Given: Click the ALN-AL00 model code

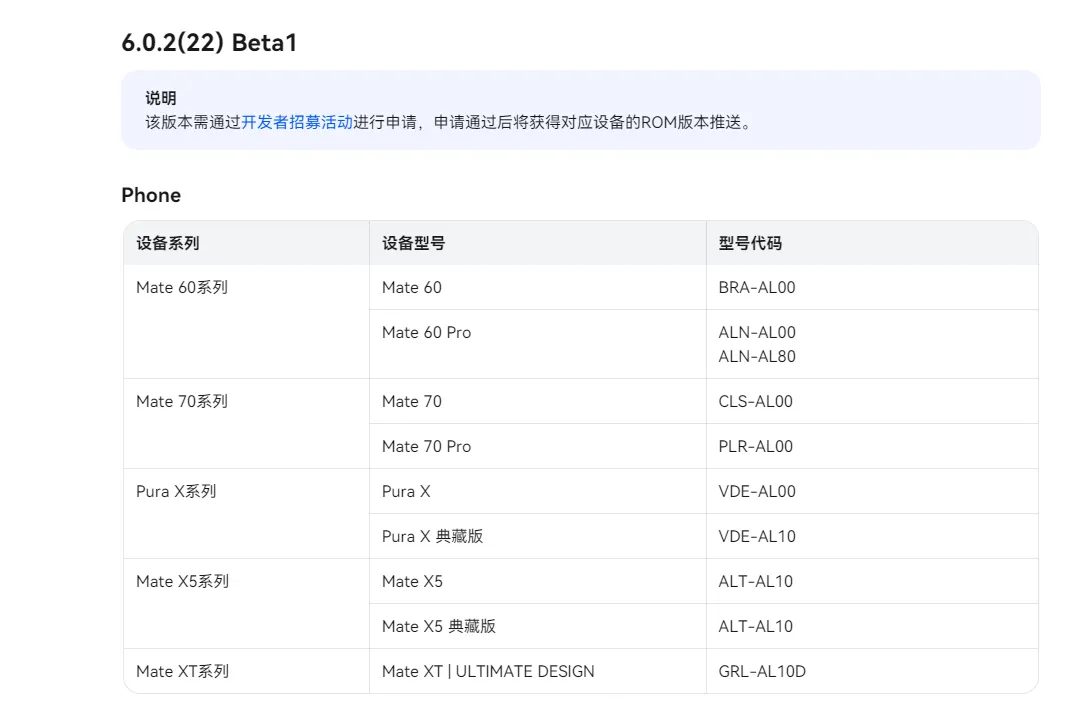Looking at the screenshot, I should pyautogui.click(x=757, y=332).
